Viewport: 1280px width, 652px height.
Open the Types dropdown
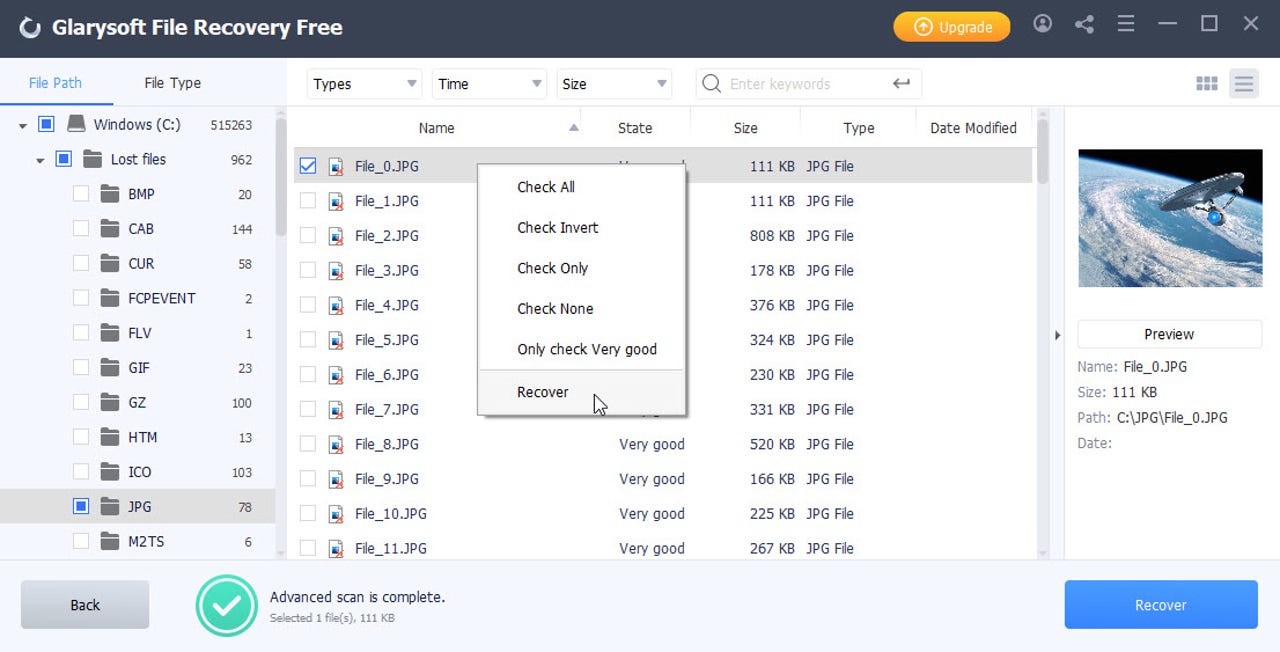[365, 84]
